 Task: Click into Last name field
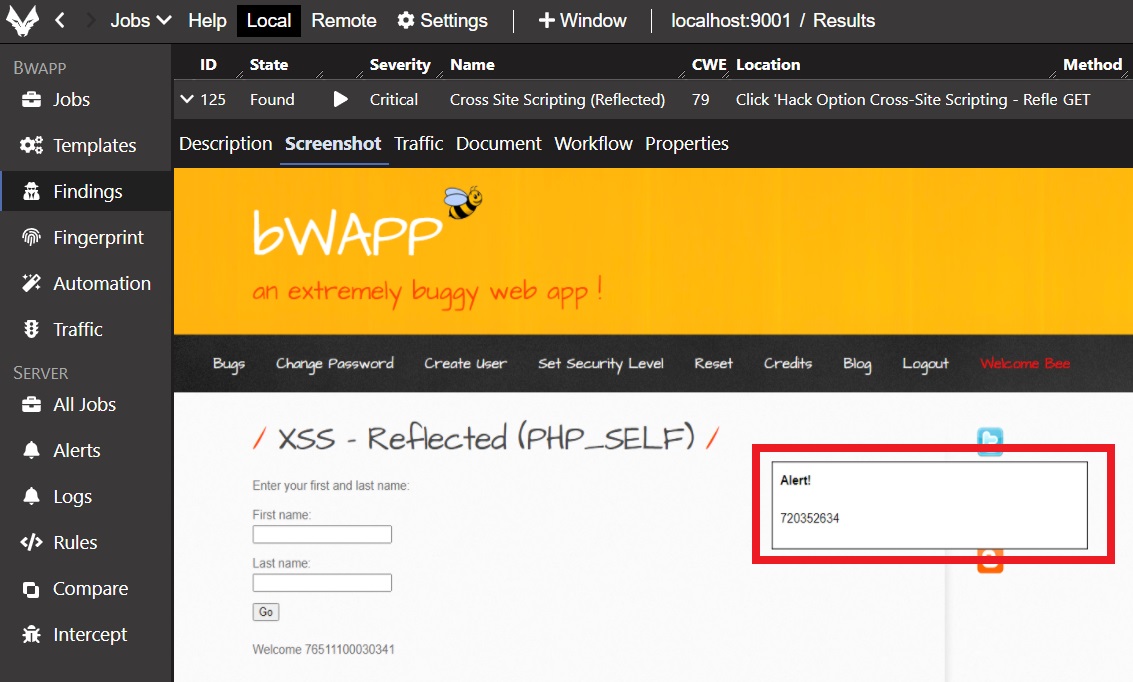[x=322, y=583]
